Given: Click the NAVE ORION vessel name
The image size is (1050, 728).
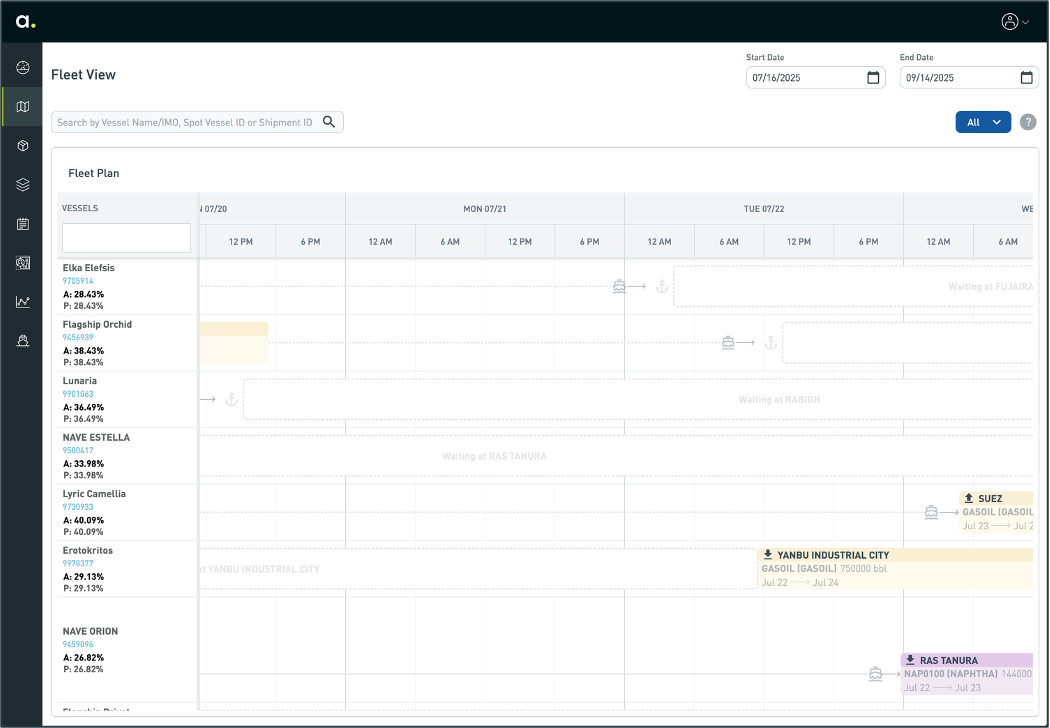Looking at the screenshot, I should click(90, 631).
